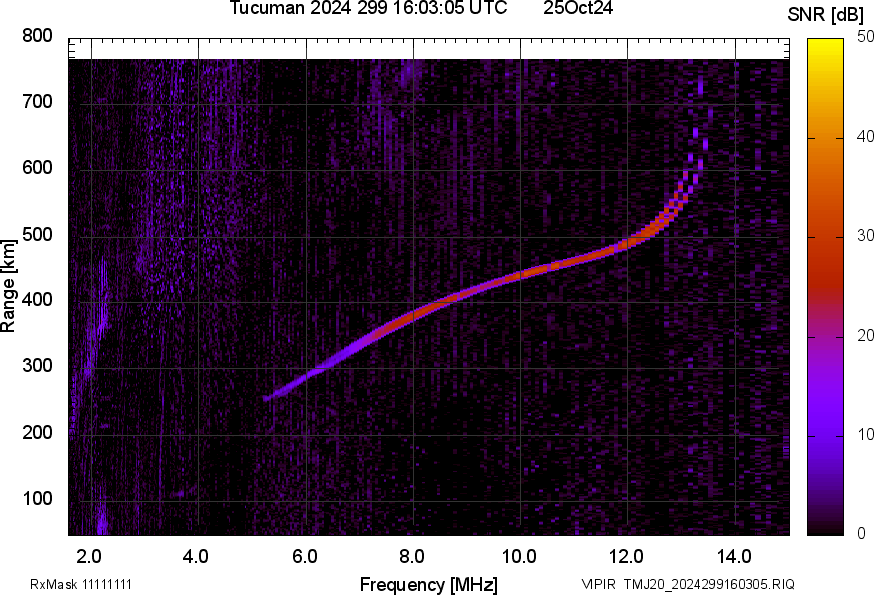Click the frequency axis tick '14.0'
Viewport: 874px width, 595px height.
(x=734, y=556)
